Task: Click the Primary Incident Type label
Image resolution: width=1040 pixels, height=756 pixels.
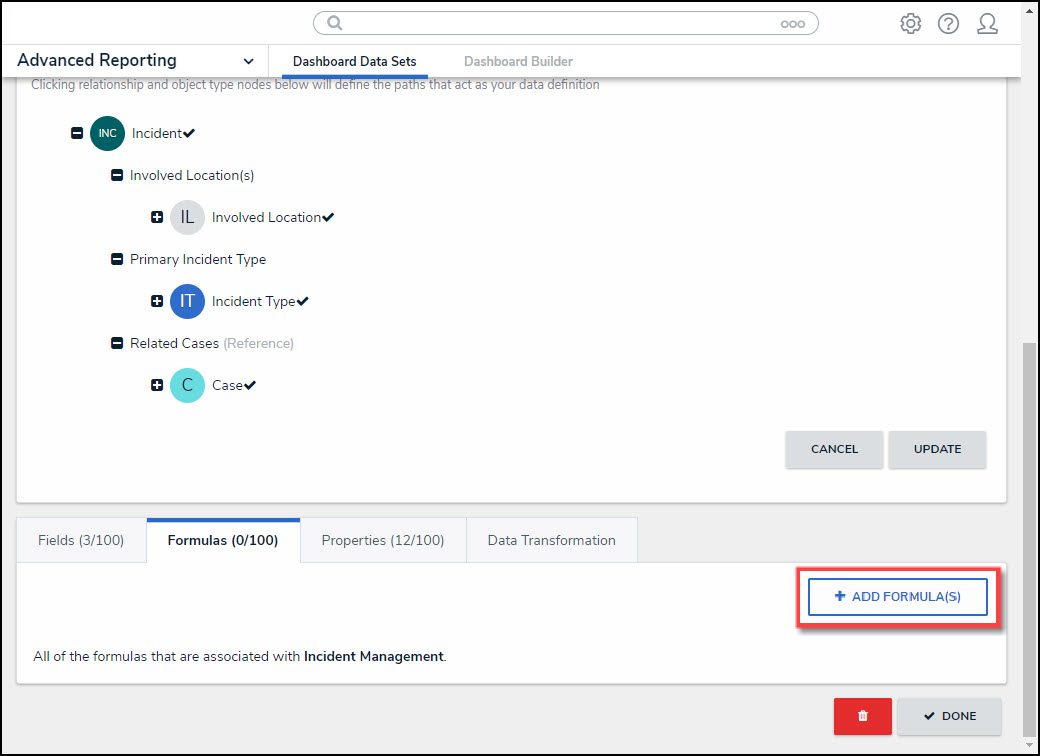Action: 198,259
